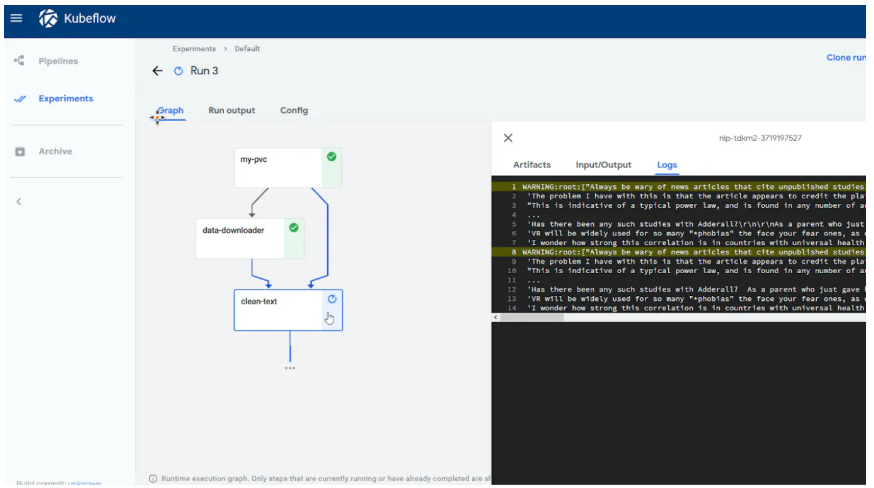Open the Experiments section
The image size is (874, 488).
point(66,99)
